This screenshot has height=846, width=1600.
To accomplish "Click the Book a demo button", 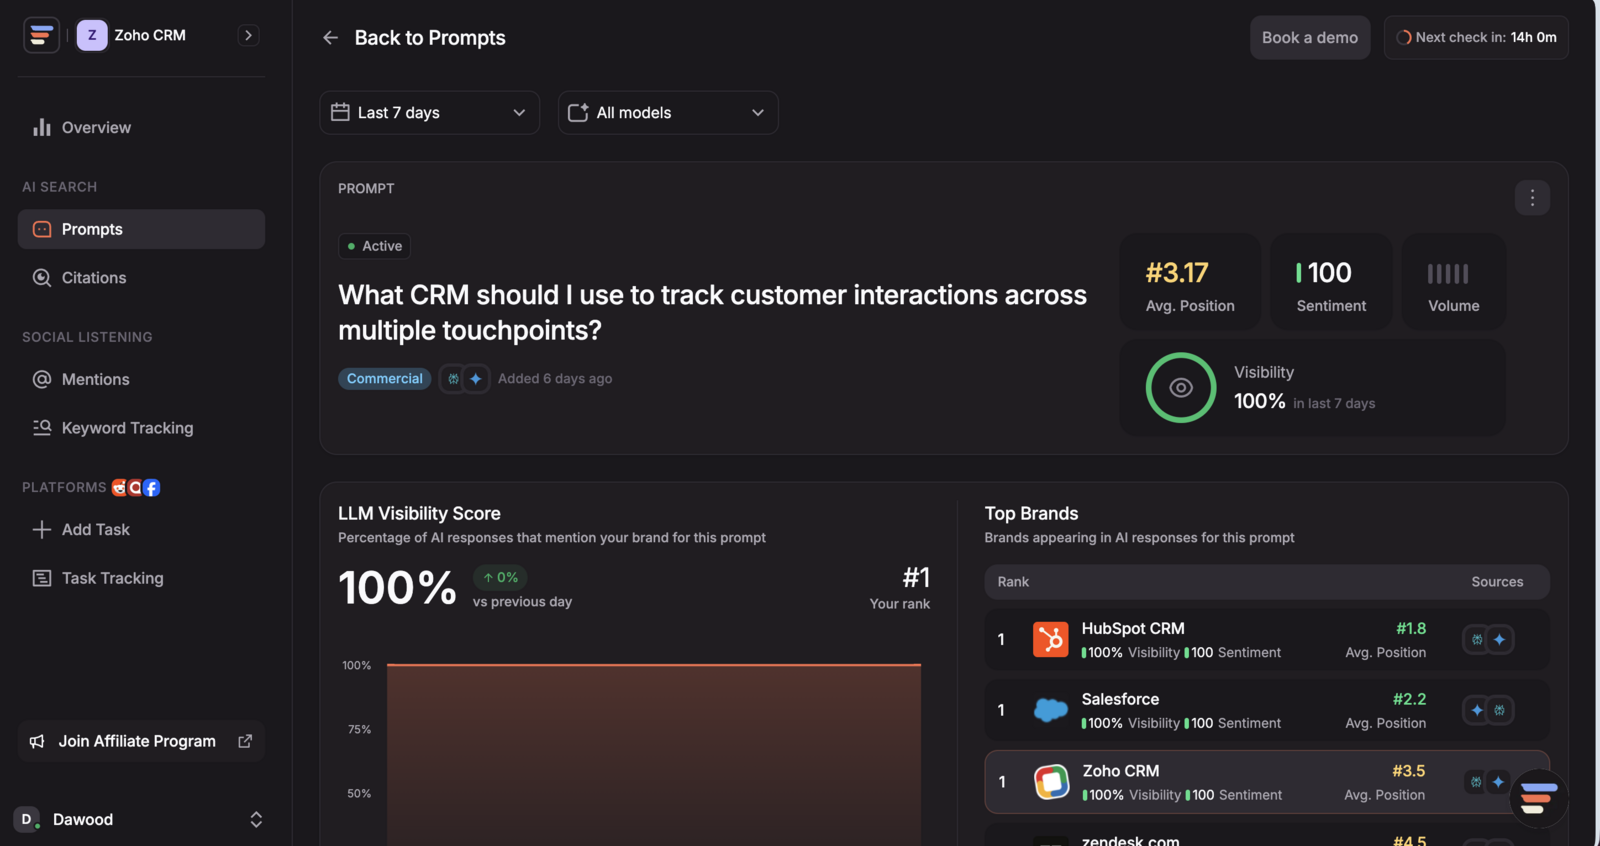I will [1310, 38].
